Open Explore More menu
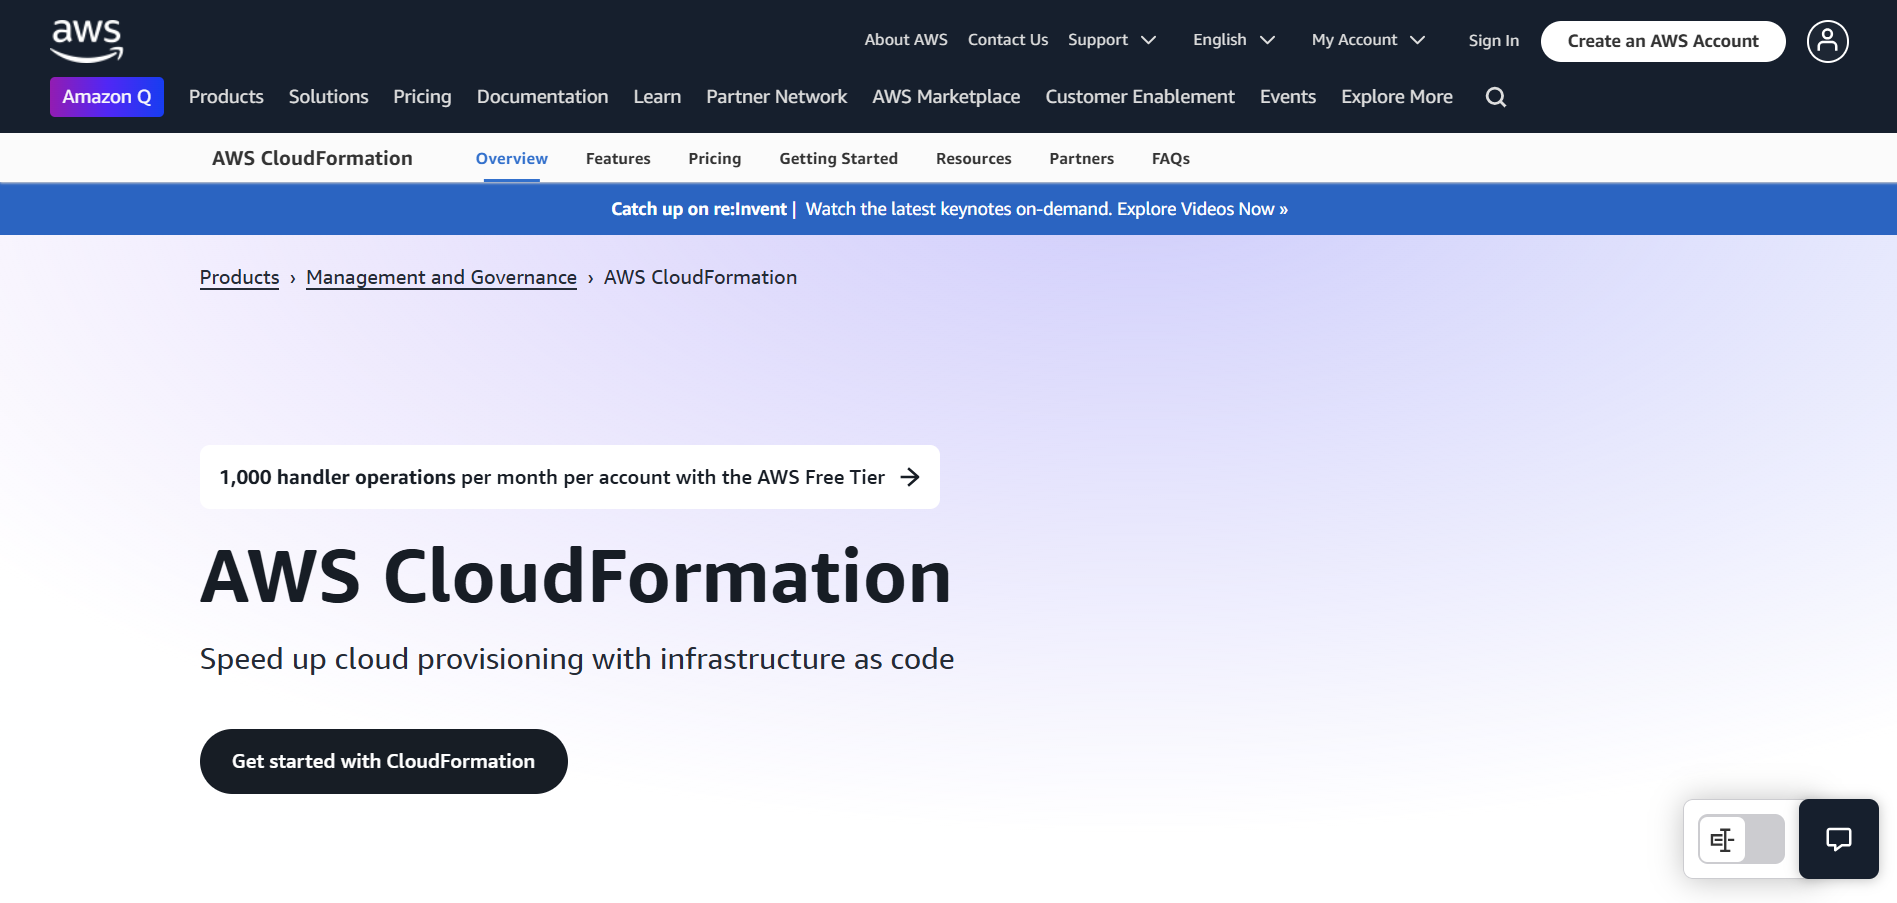The image size is (1897, 903). click(1396, 97)
